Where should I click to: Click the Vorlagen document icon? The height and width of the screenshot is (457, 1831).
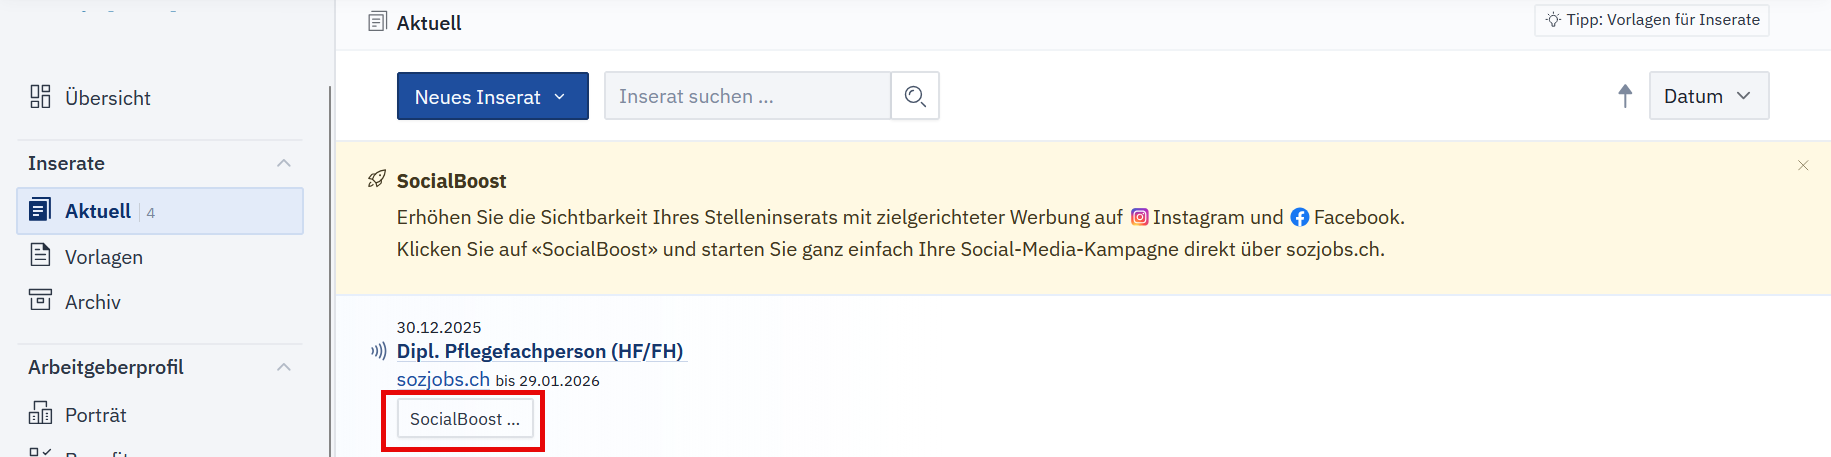point(40,256)
